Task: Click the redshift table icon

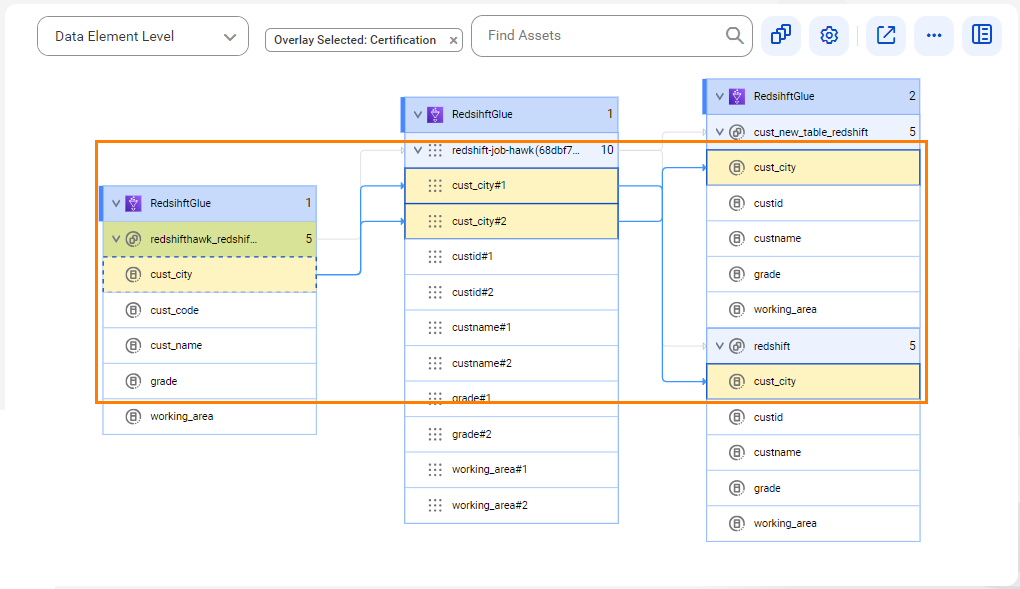Action: point(737,346)
